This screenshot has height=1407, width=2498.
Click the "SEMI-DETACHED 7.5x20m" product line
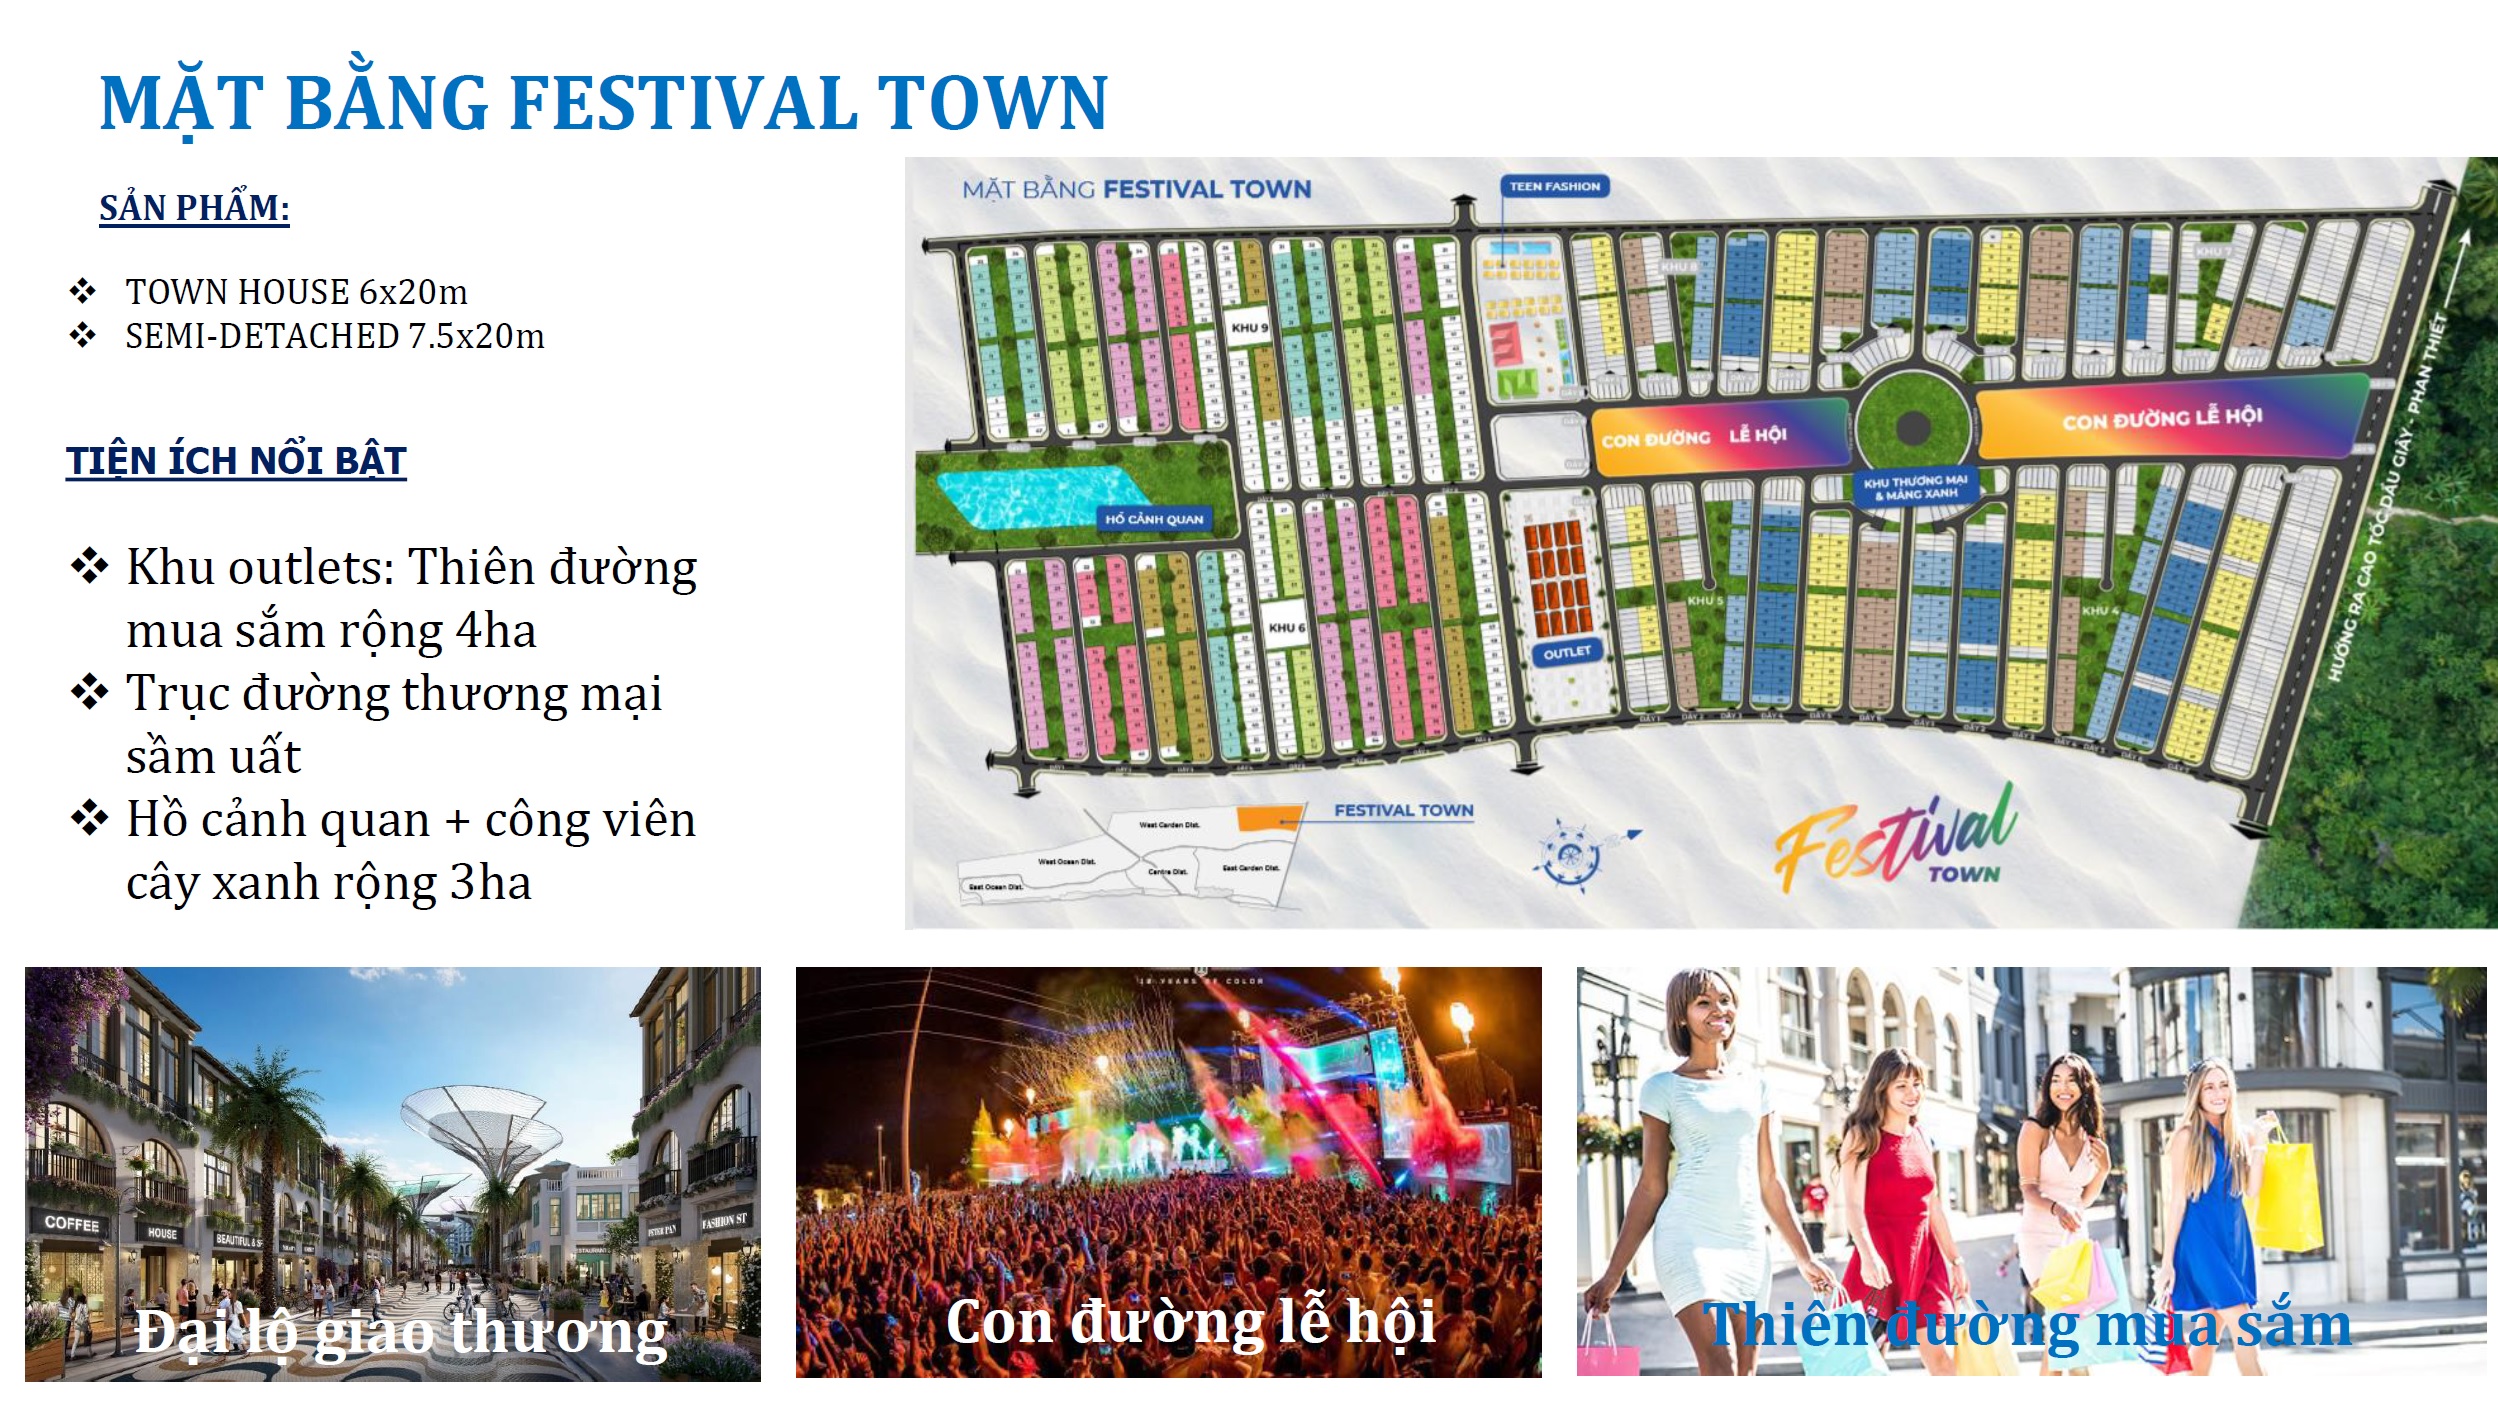click(335, 336)
